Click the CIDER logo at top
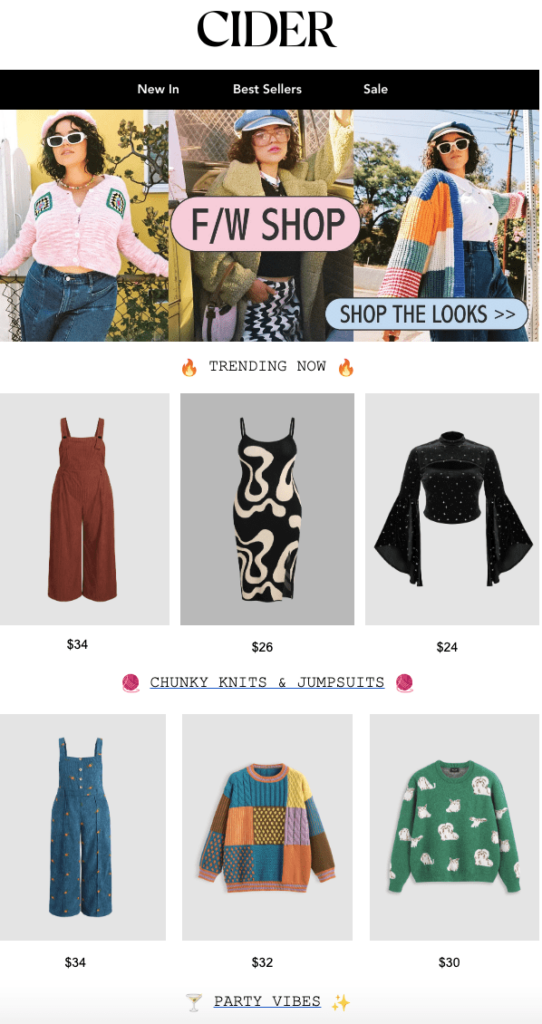 (266, 29)
